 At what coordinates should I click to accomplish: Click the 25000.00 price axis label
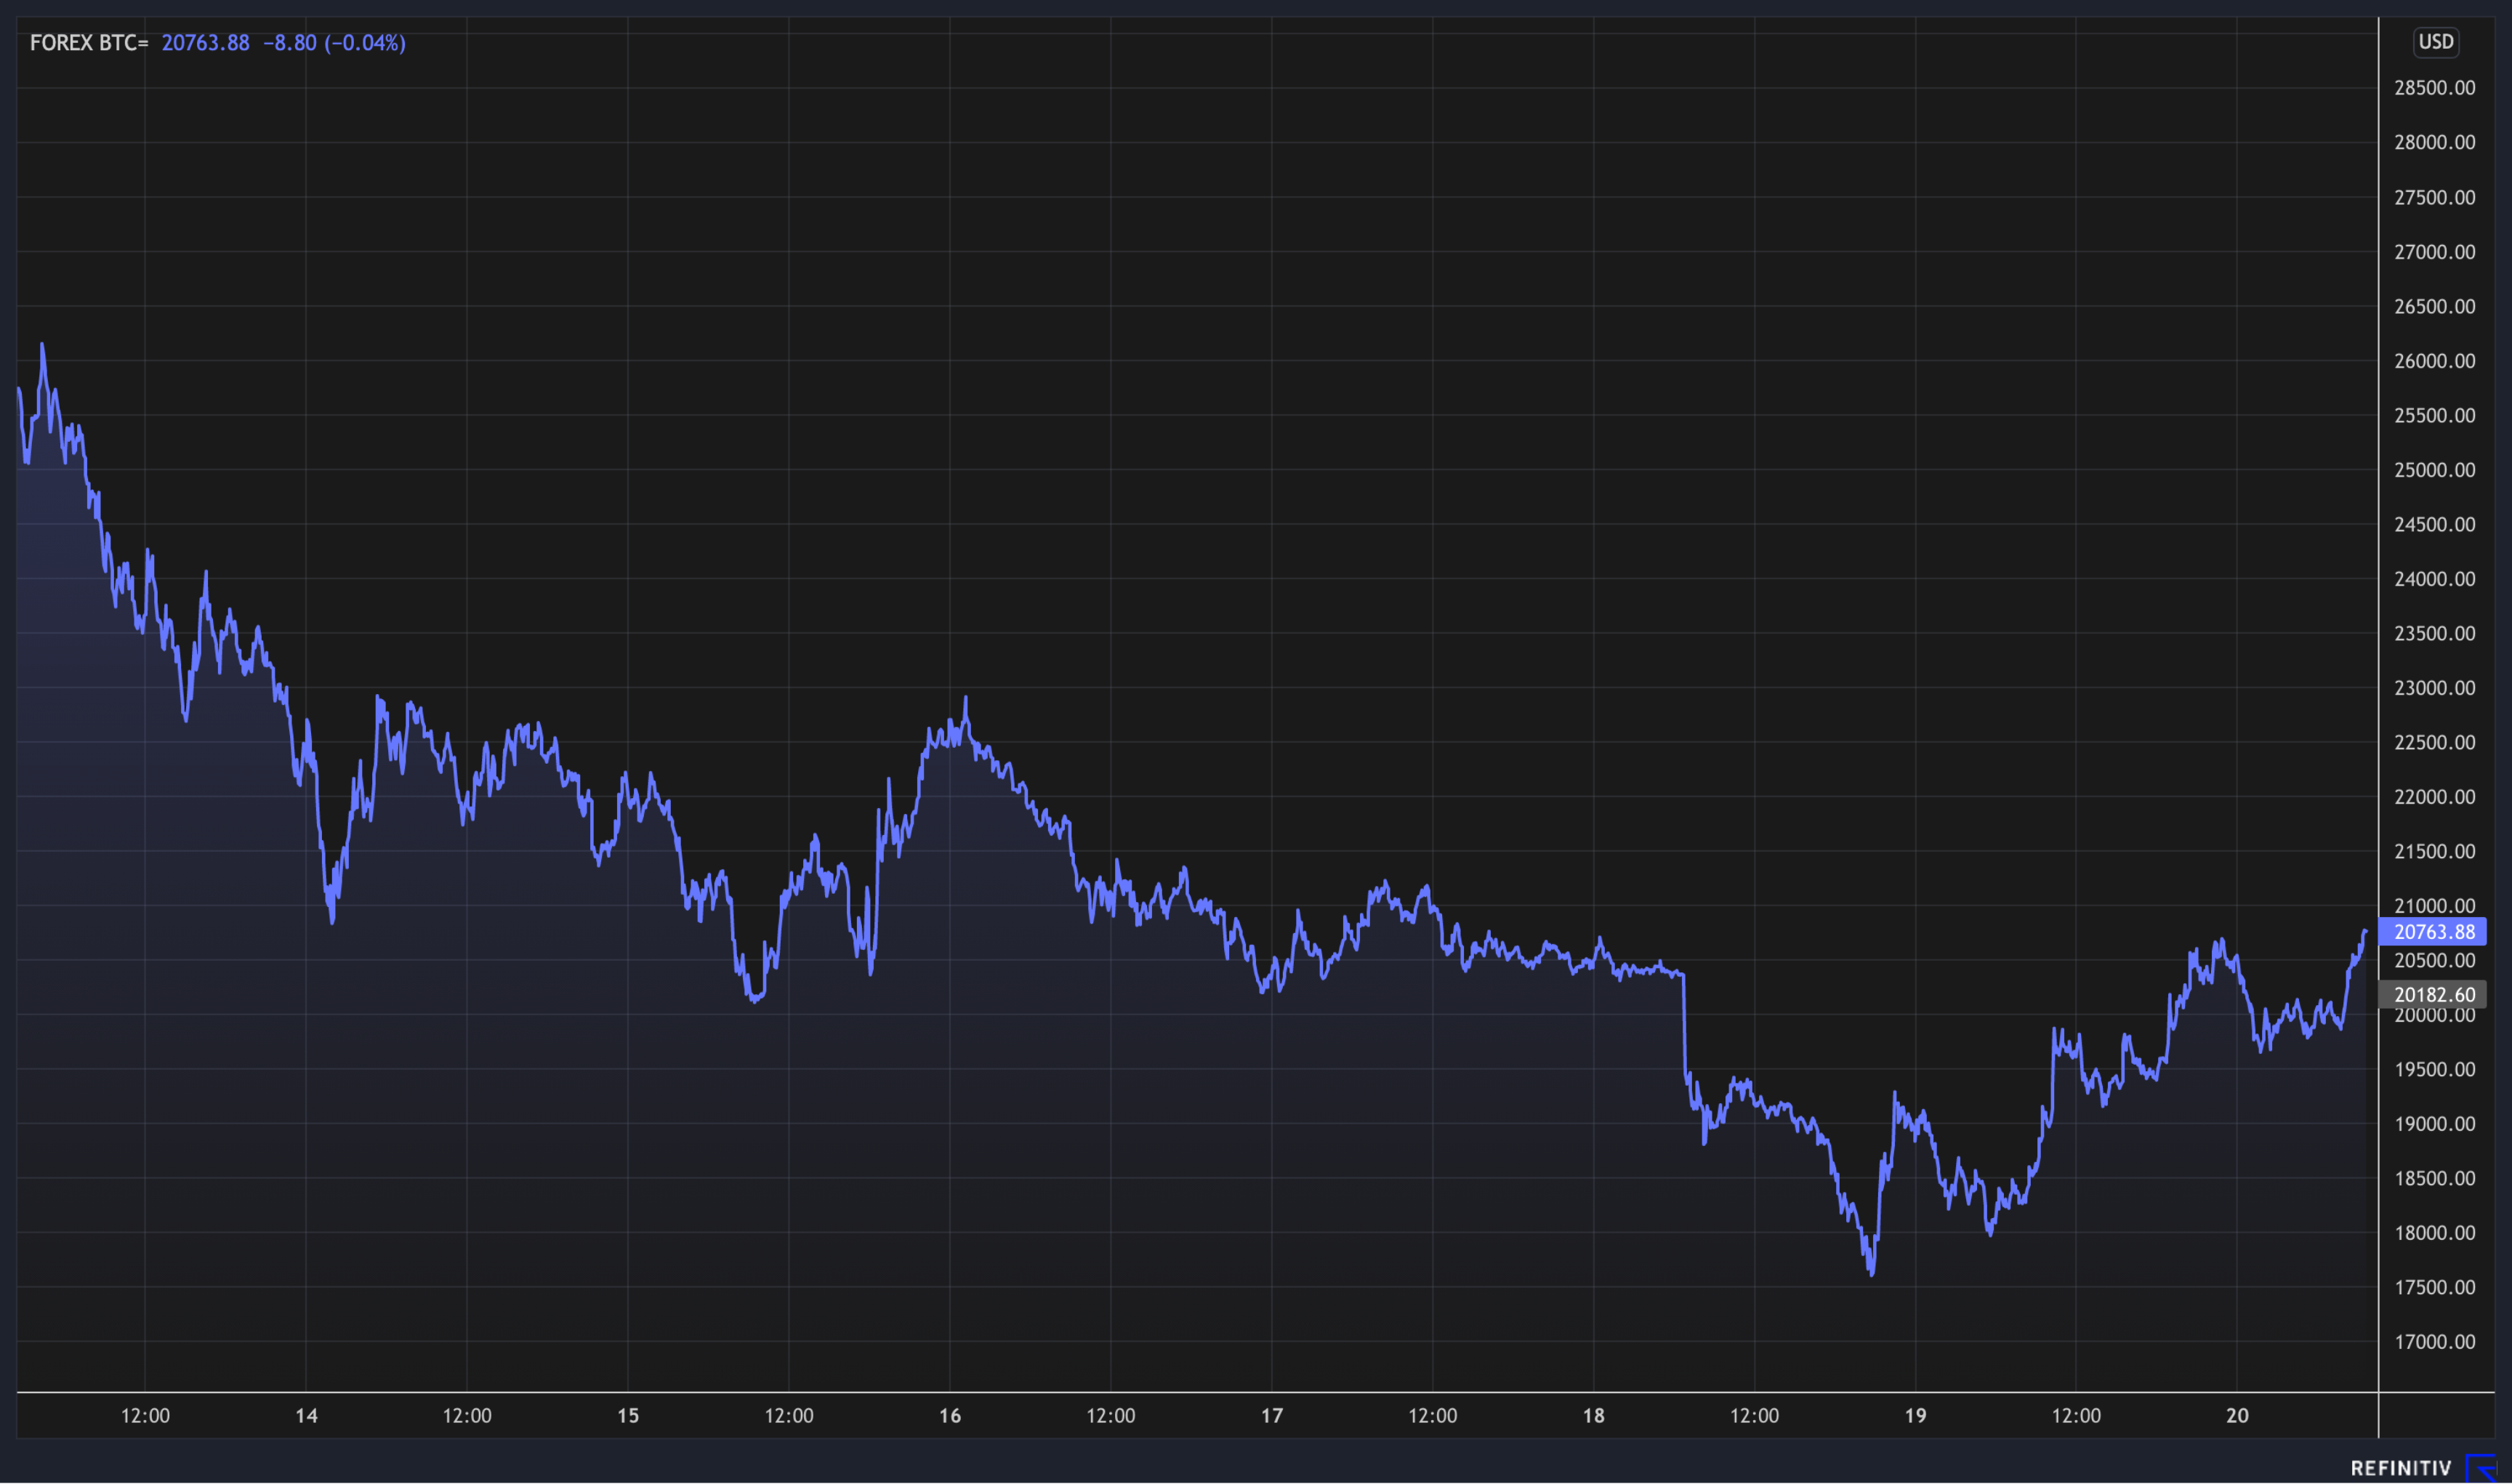click(x=2434, y=470)
